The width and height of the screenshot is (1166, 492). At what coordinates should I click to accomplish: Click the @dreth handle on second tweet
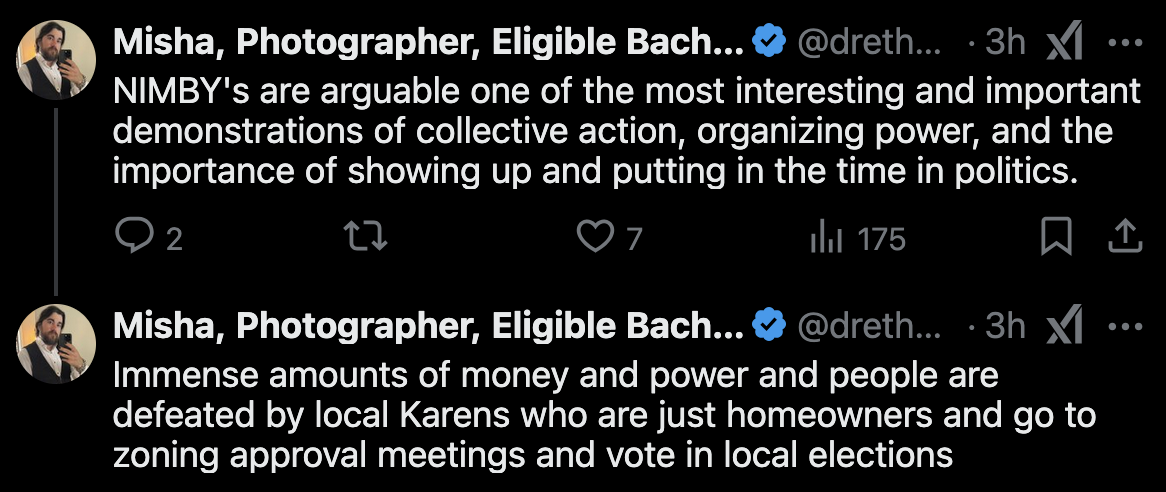[868, 325]
